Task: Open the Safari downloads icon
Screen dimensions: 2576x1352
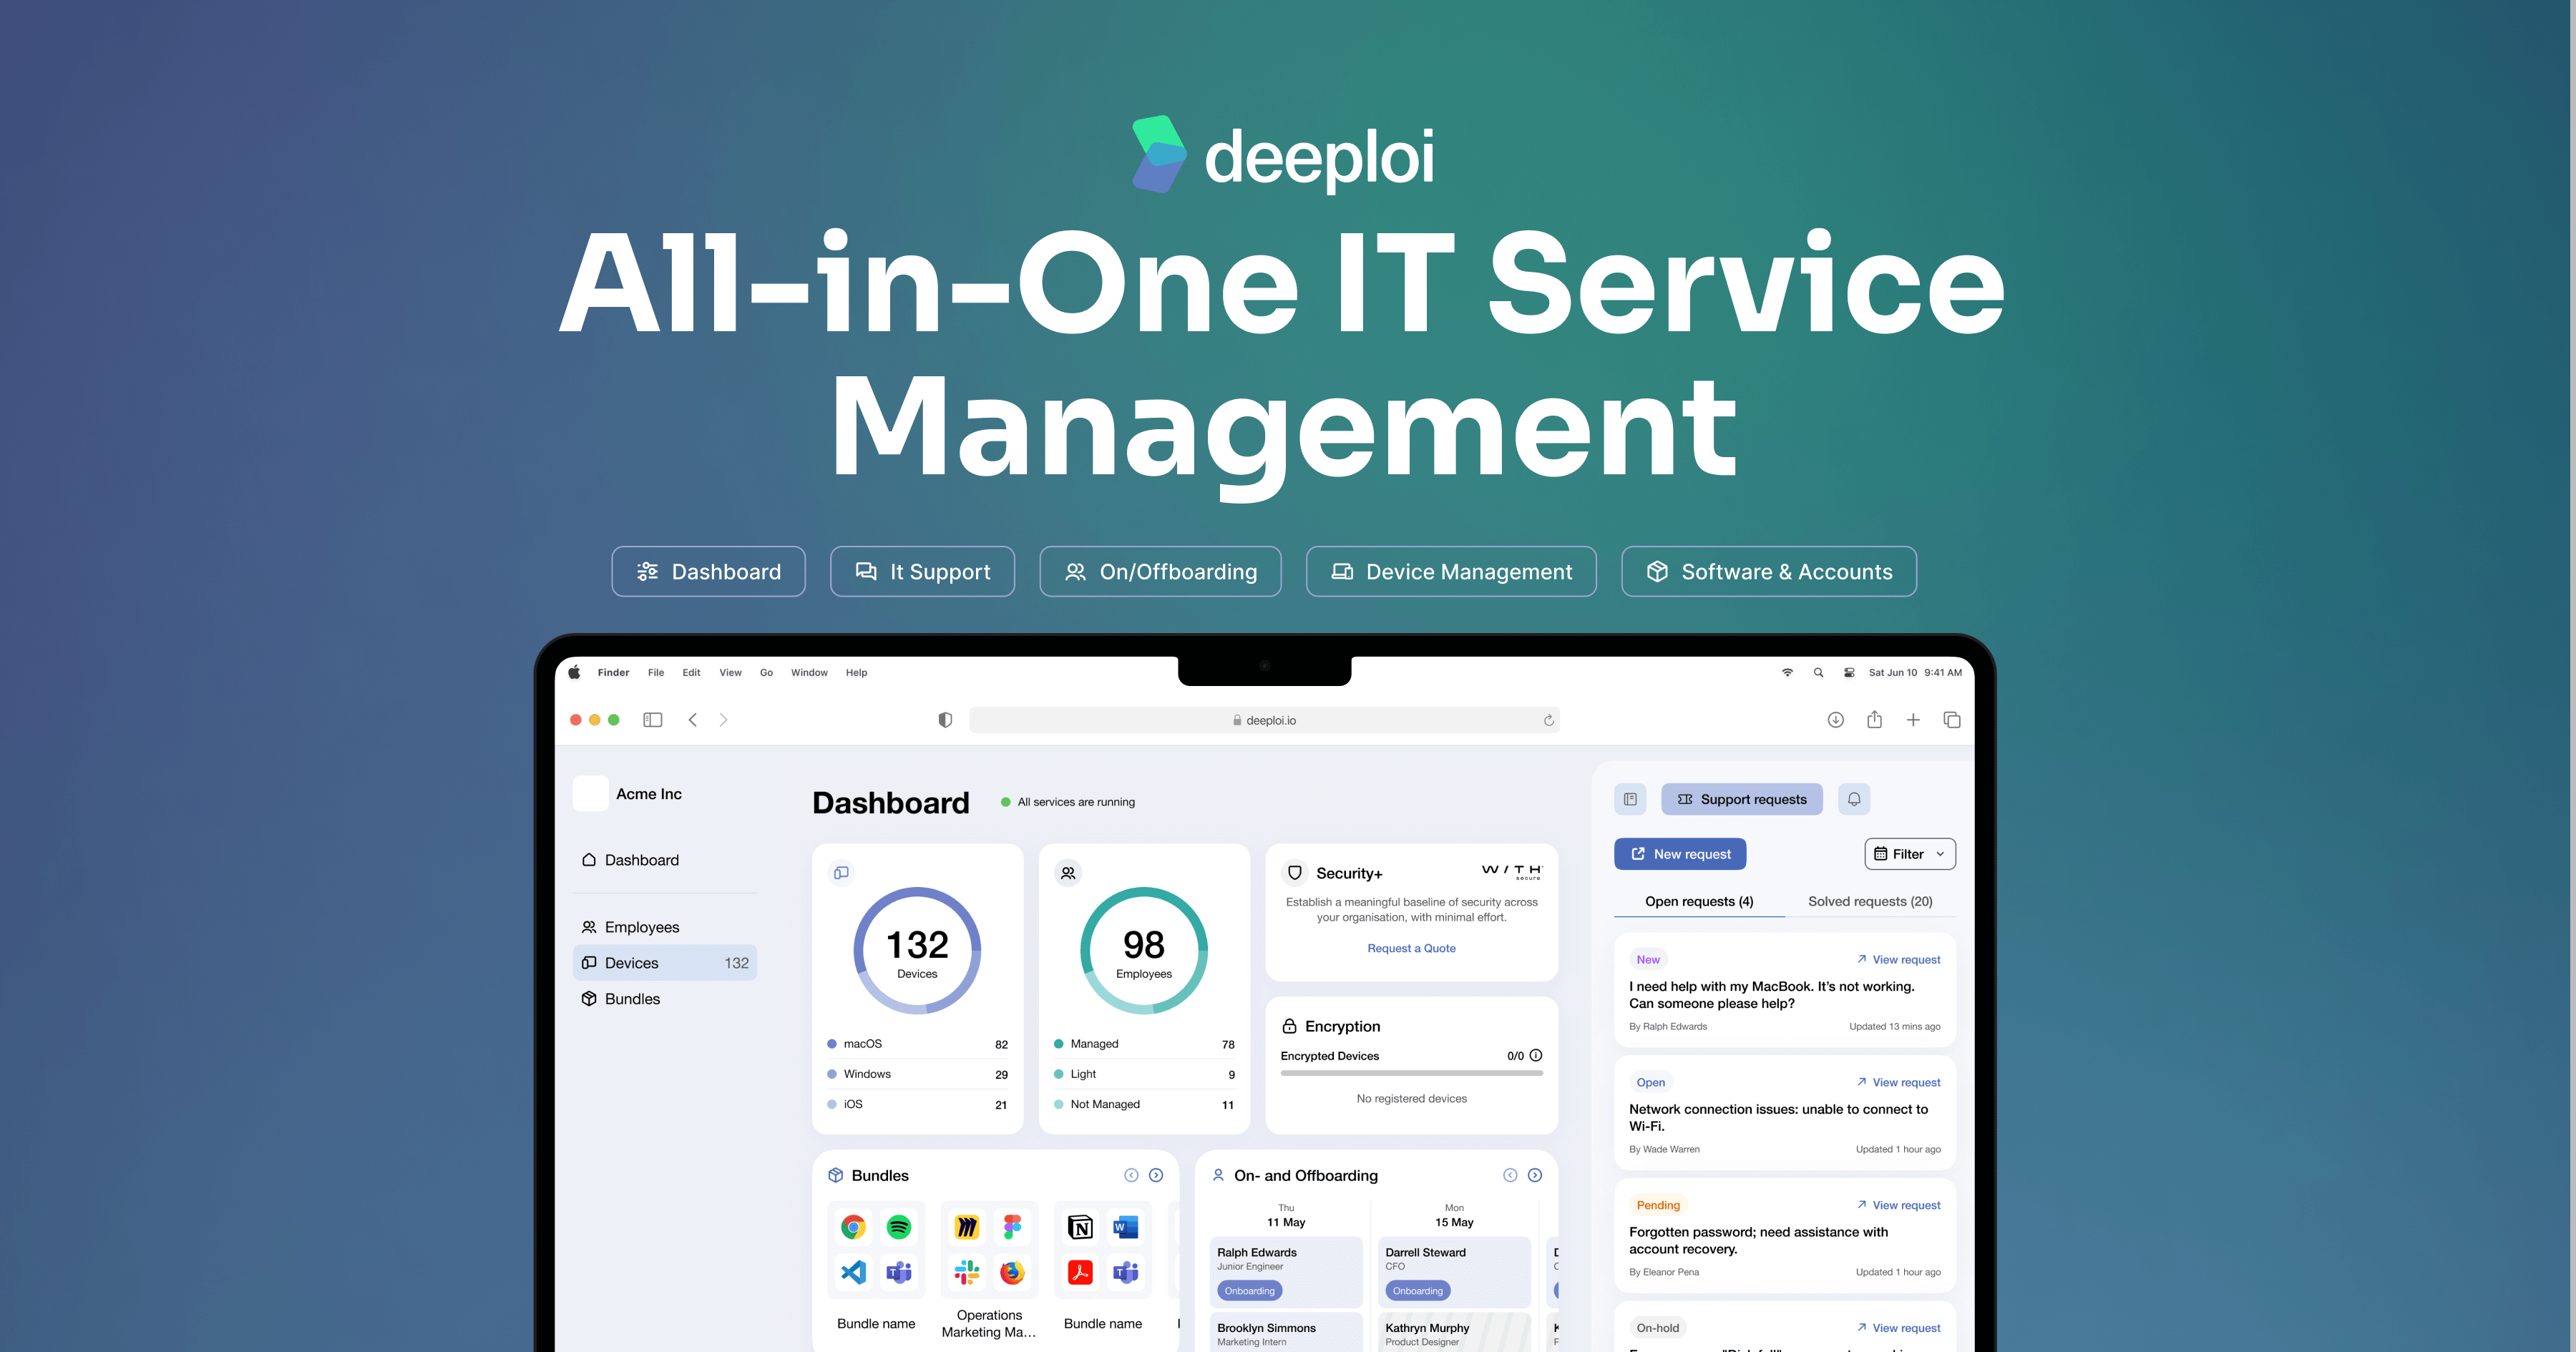Action: tap(1835, 720)
